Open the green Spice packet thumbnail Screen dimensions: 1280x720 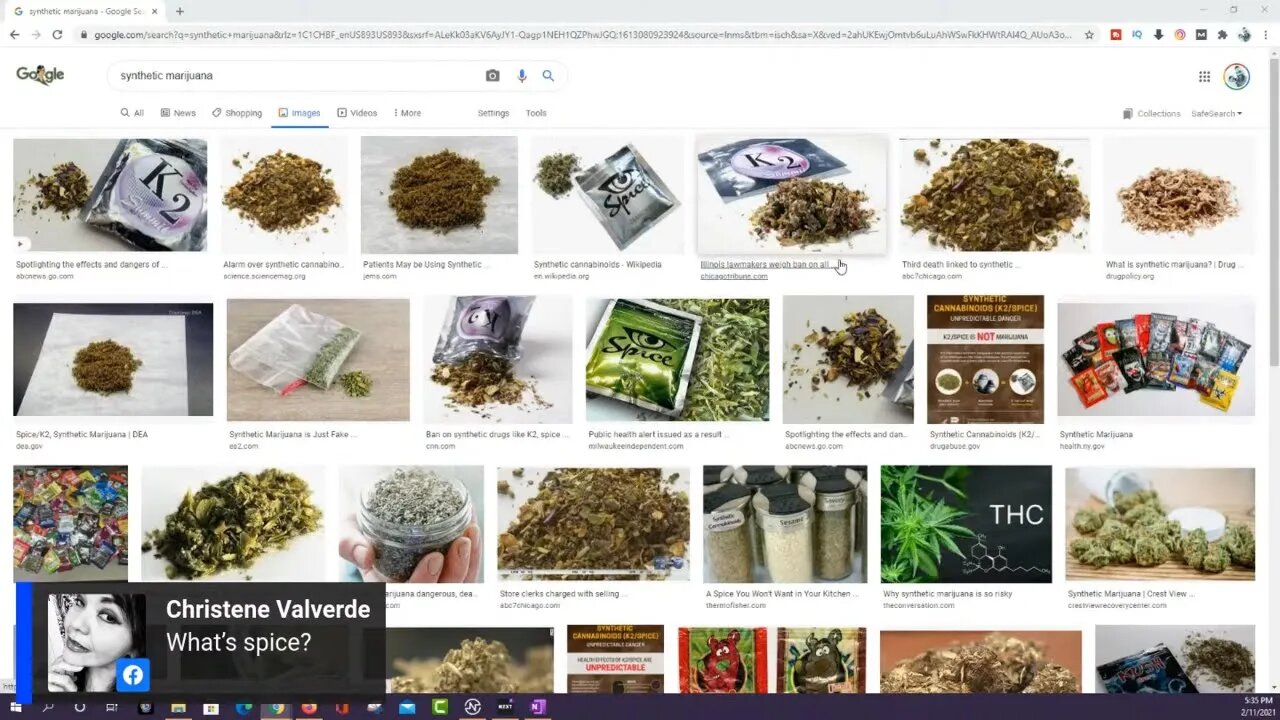click(677, 360)
